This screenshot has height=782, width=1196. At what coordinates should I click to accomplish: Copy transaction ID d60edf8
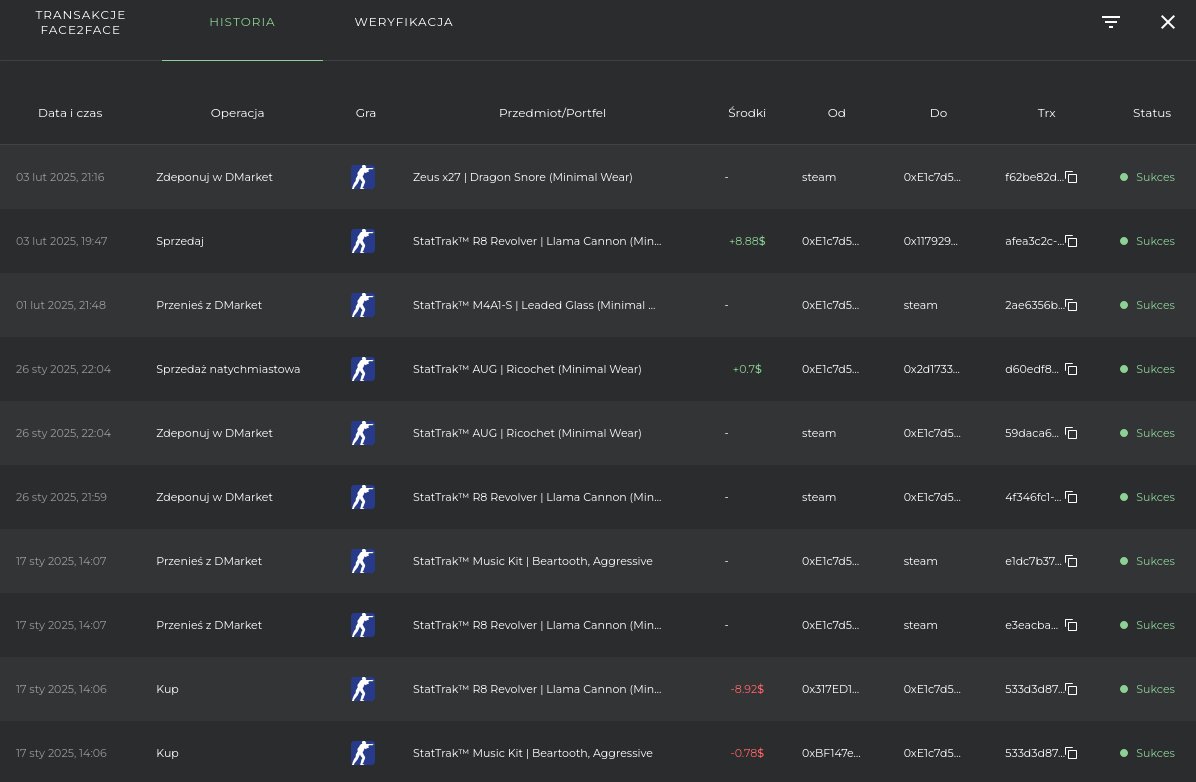[1072, 369]
